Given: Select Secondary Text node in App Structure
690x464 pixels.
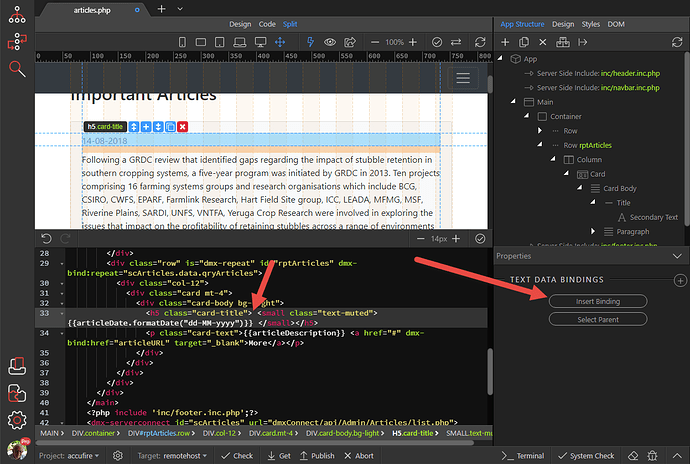Looking at the screenshot, I should 654,216.
